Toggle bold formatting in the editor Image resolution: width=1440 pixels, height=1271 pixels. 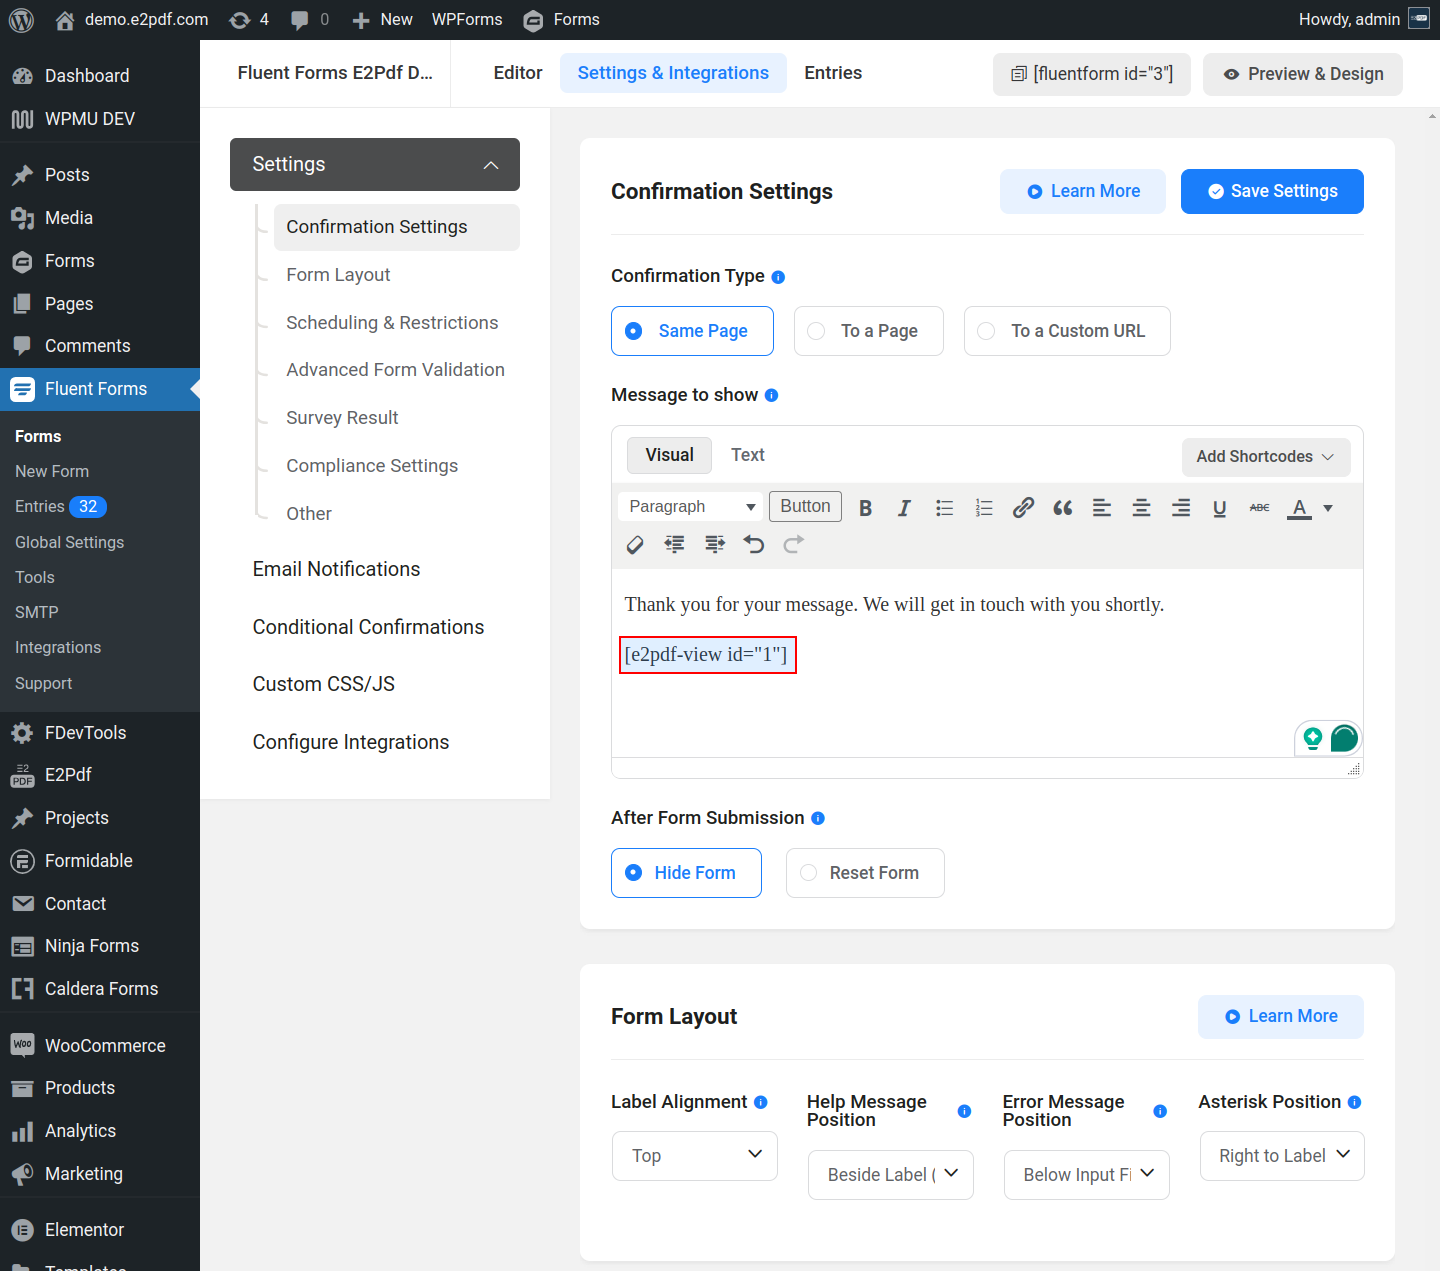click(x=866, y=508)
